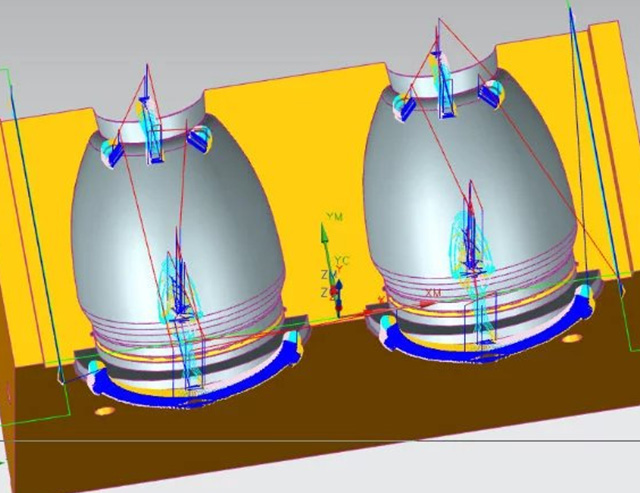
Task: Click the brown front face of block
Action: pyautogui.click(x=350, y=400)
